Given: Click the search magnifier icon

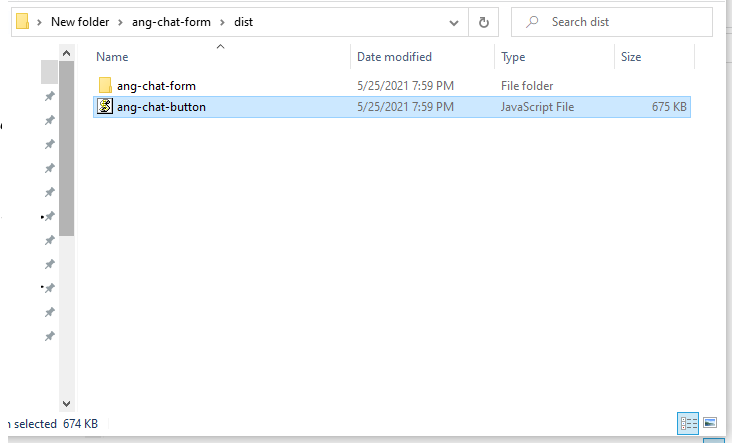Looking at the screenshot, I should click(x=531, y=22).
